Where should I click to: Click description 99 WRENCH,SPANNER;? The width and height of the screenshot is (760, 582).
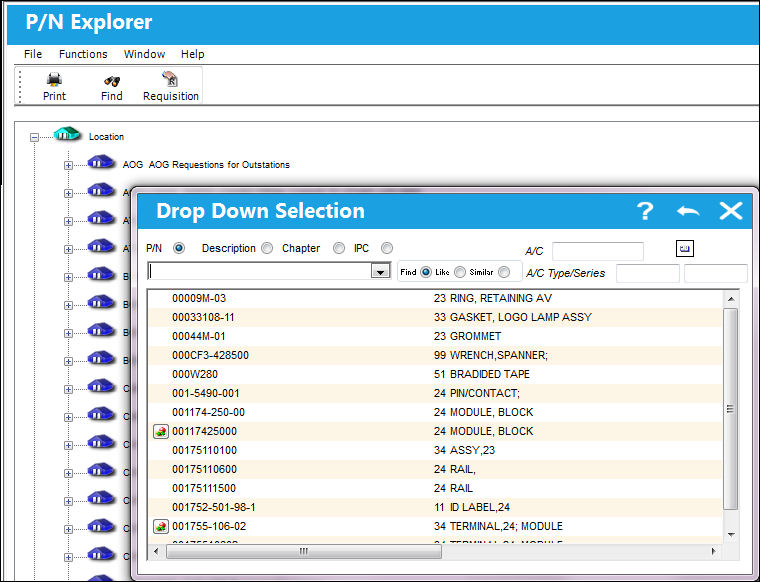pyautogui.click(x=491, y=355)
